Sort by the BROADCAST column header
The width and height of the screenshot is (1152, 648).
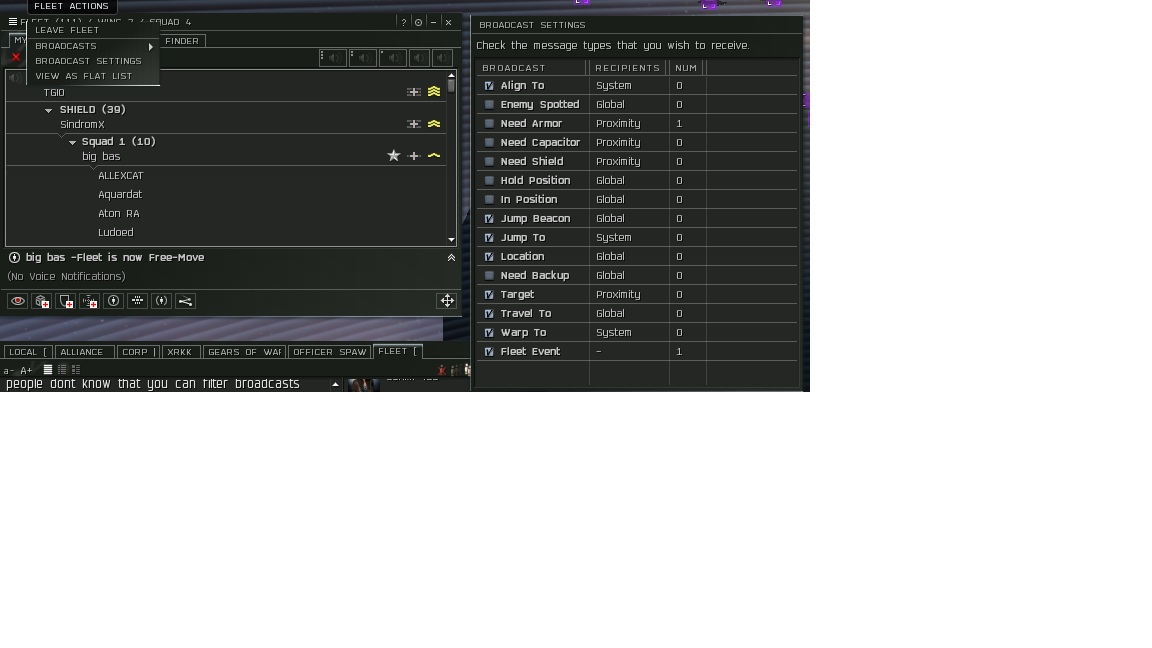[x=533, y=68]
